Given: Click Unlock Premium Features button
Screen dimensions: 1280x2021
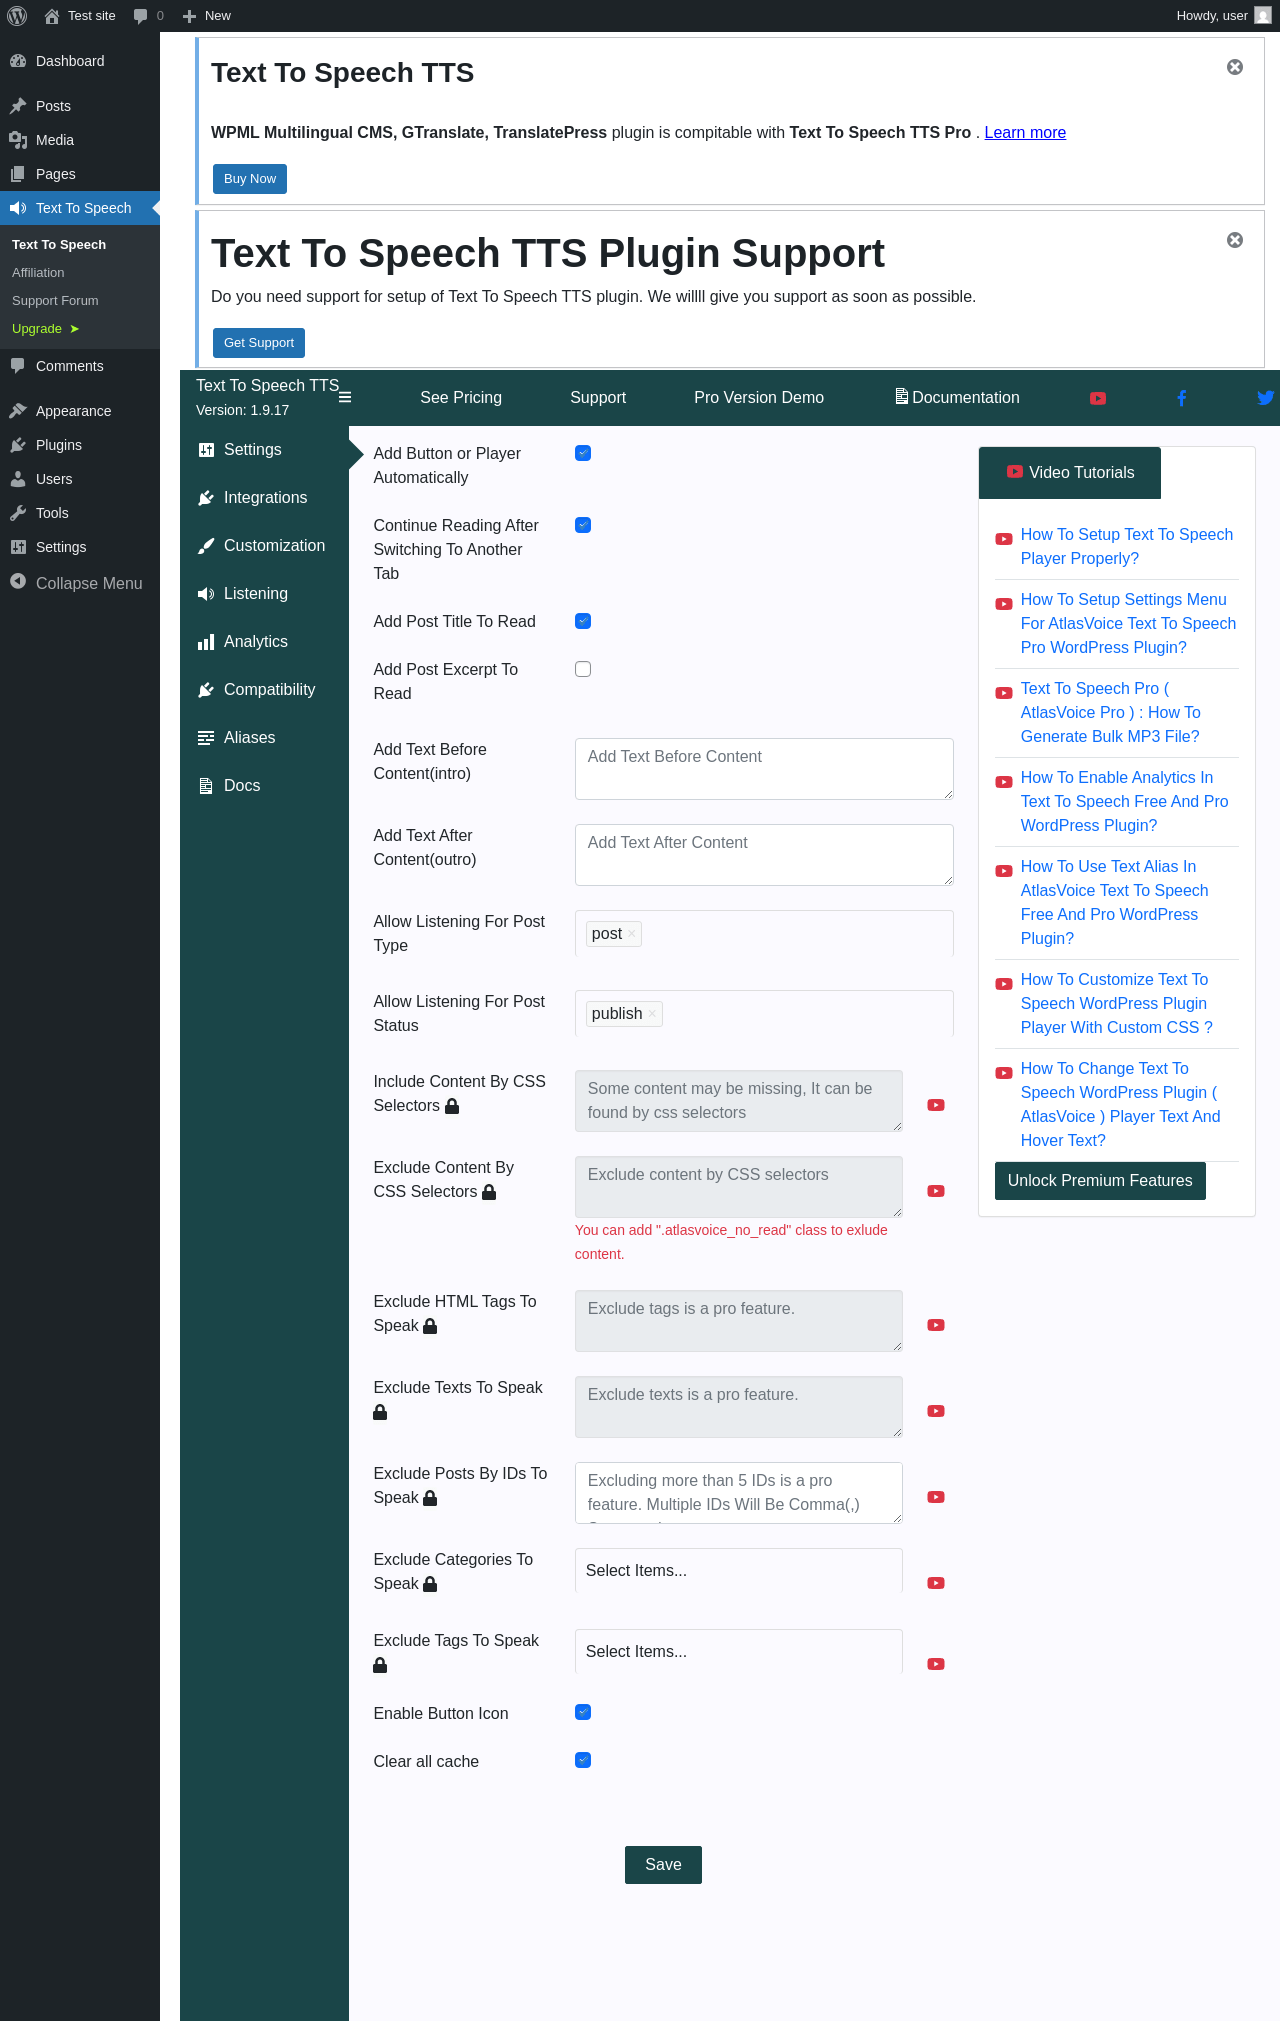Looking at the screenshot, I should [x=1100, y=1181].
